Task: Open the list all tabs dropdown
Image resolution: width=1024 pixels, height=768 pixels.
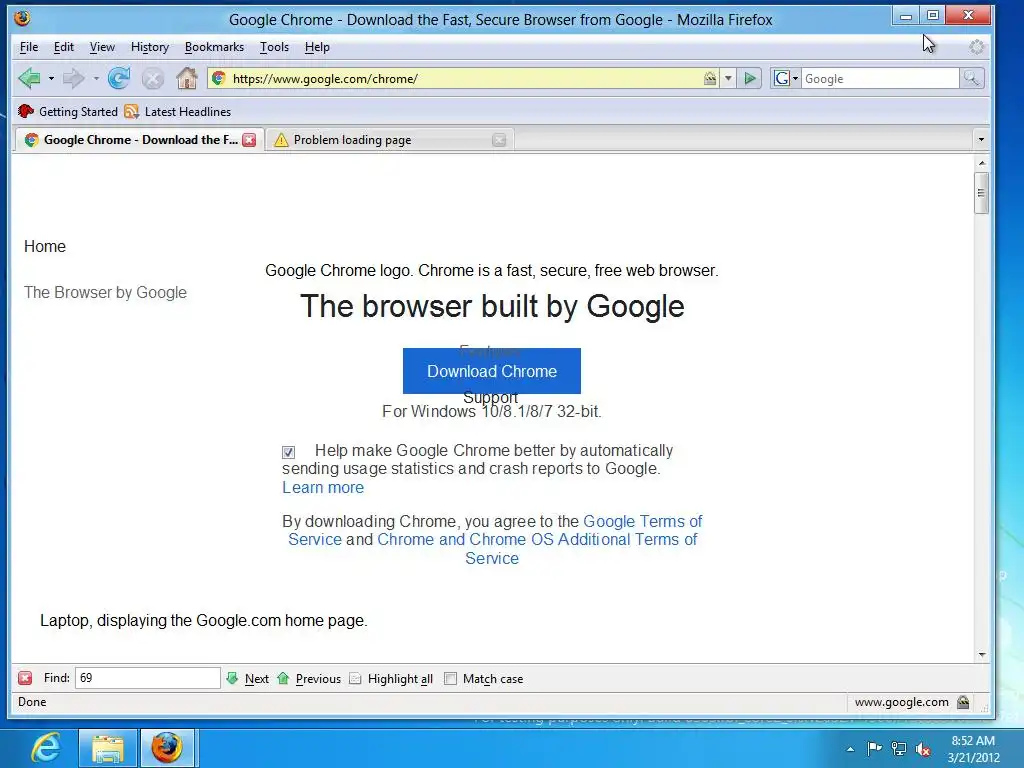Action: (980, 139)
